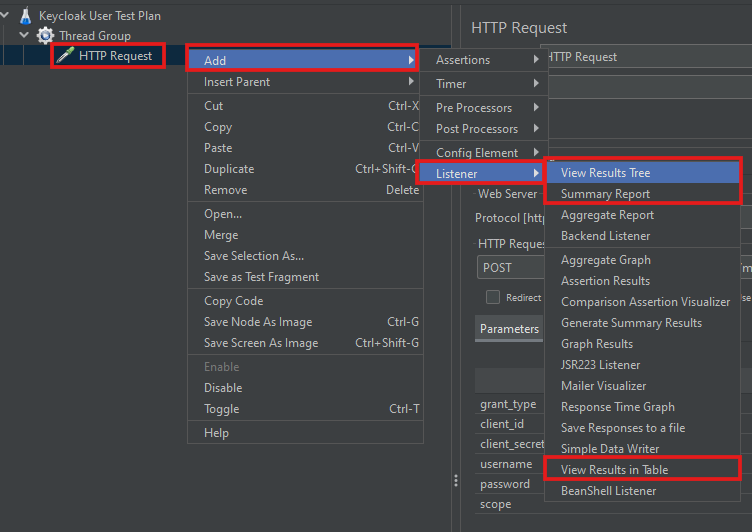
Task: Collapse the Keycloak User Test Plan node
Action: pyautogui.click(x=5, y=15)
